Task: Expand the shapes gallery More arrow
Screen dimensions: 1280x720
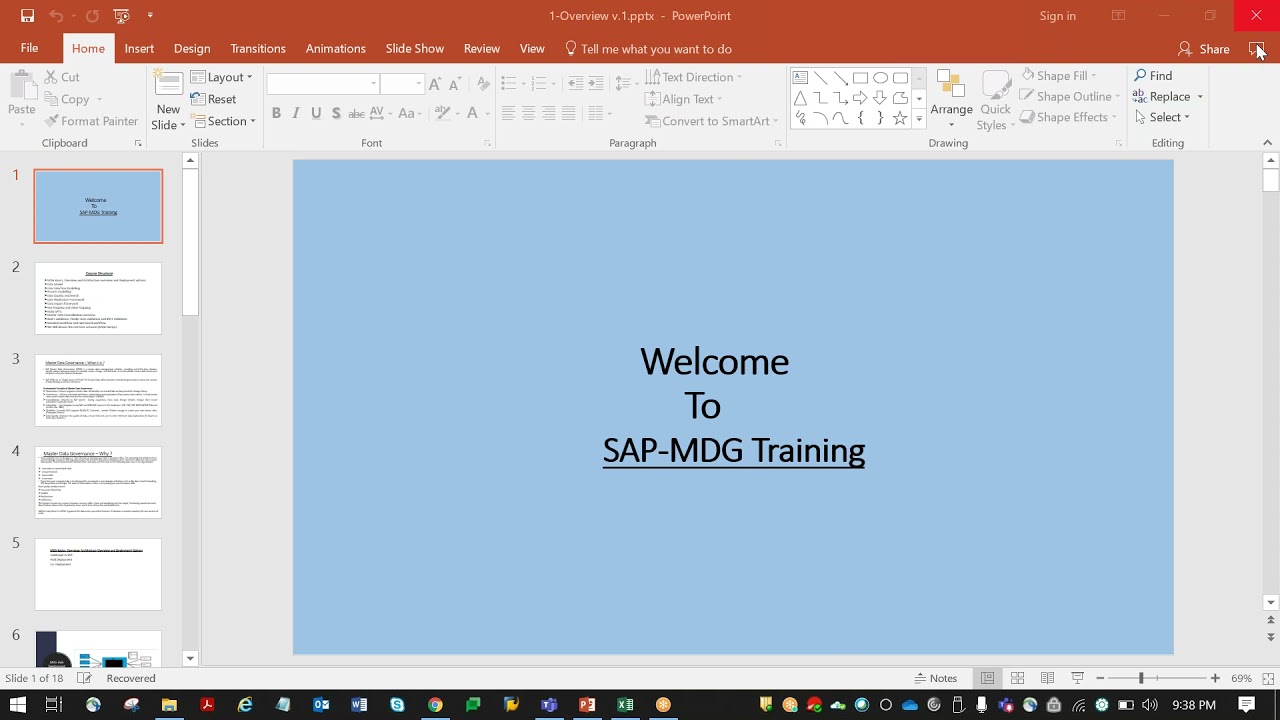Action: (919, 119)
